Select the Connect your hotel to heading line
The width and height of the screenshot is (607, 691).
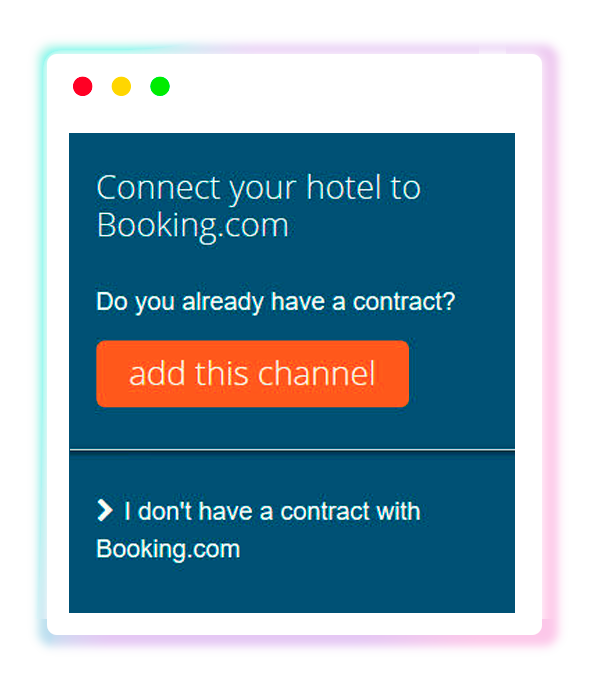(258, 188)
